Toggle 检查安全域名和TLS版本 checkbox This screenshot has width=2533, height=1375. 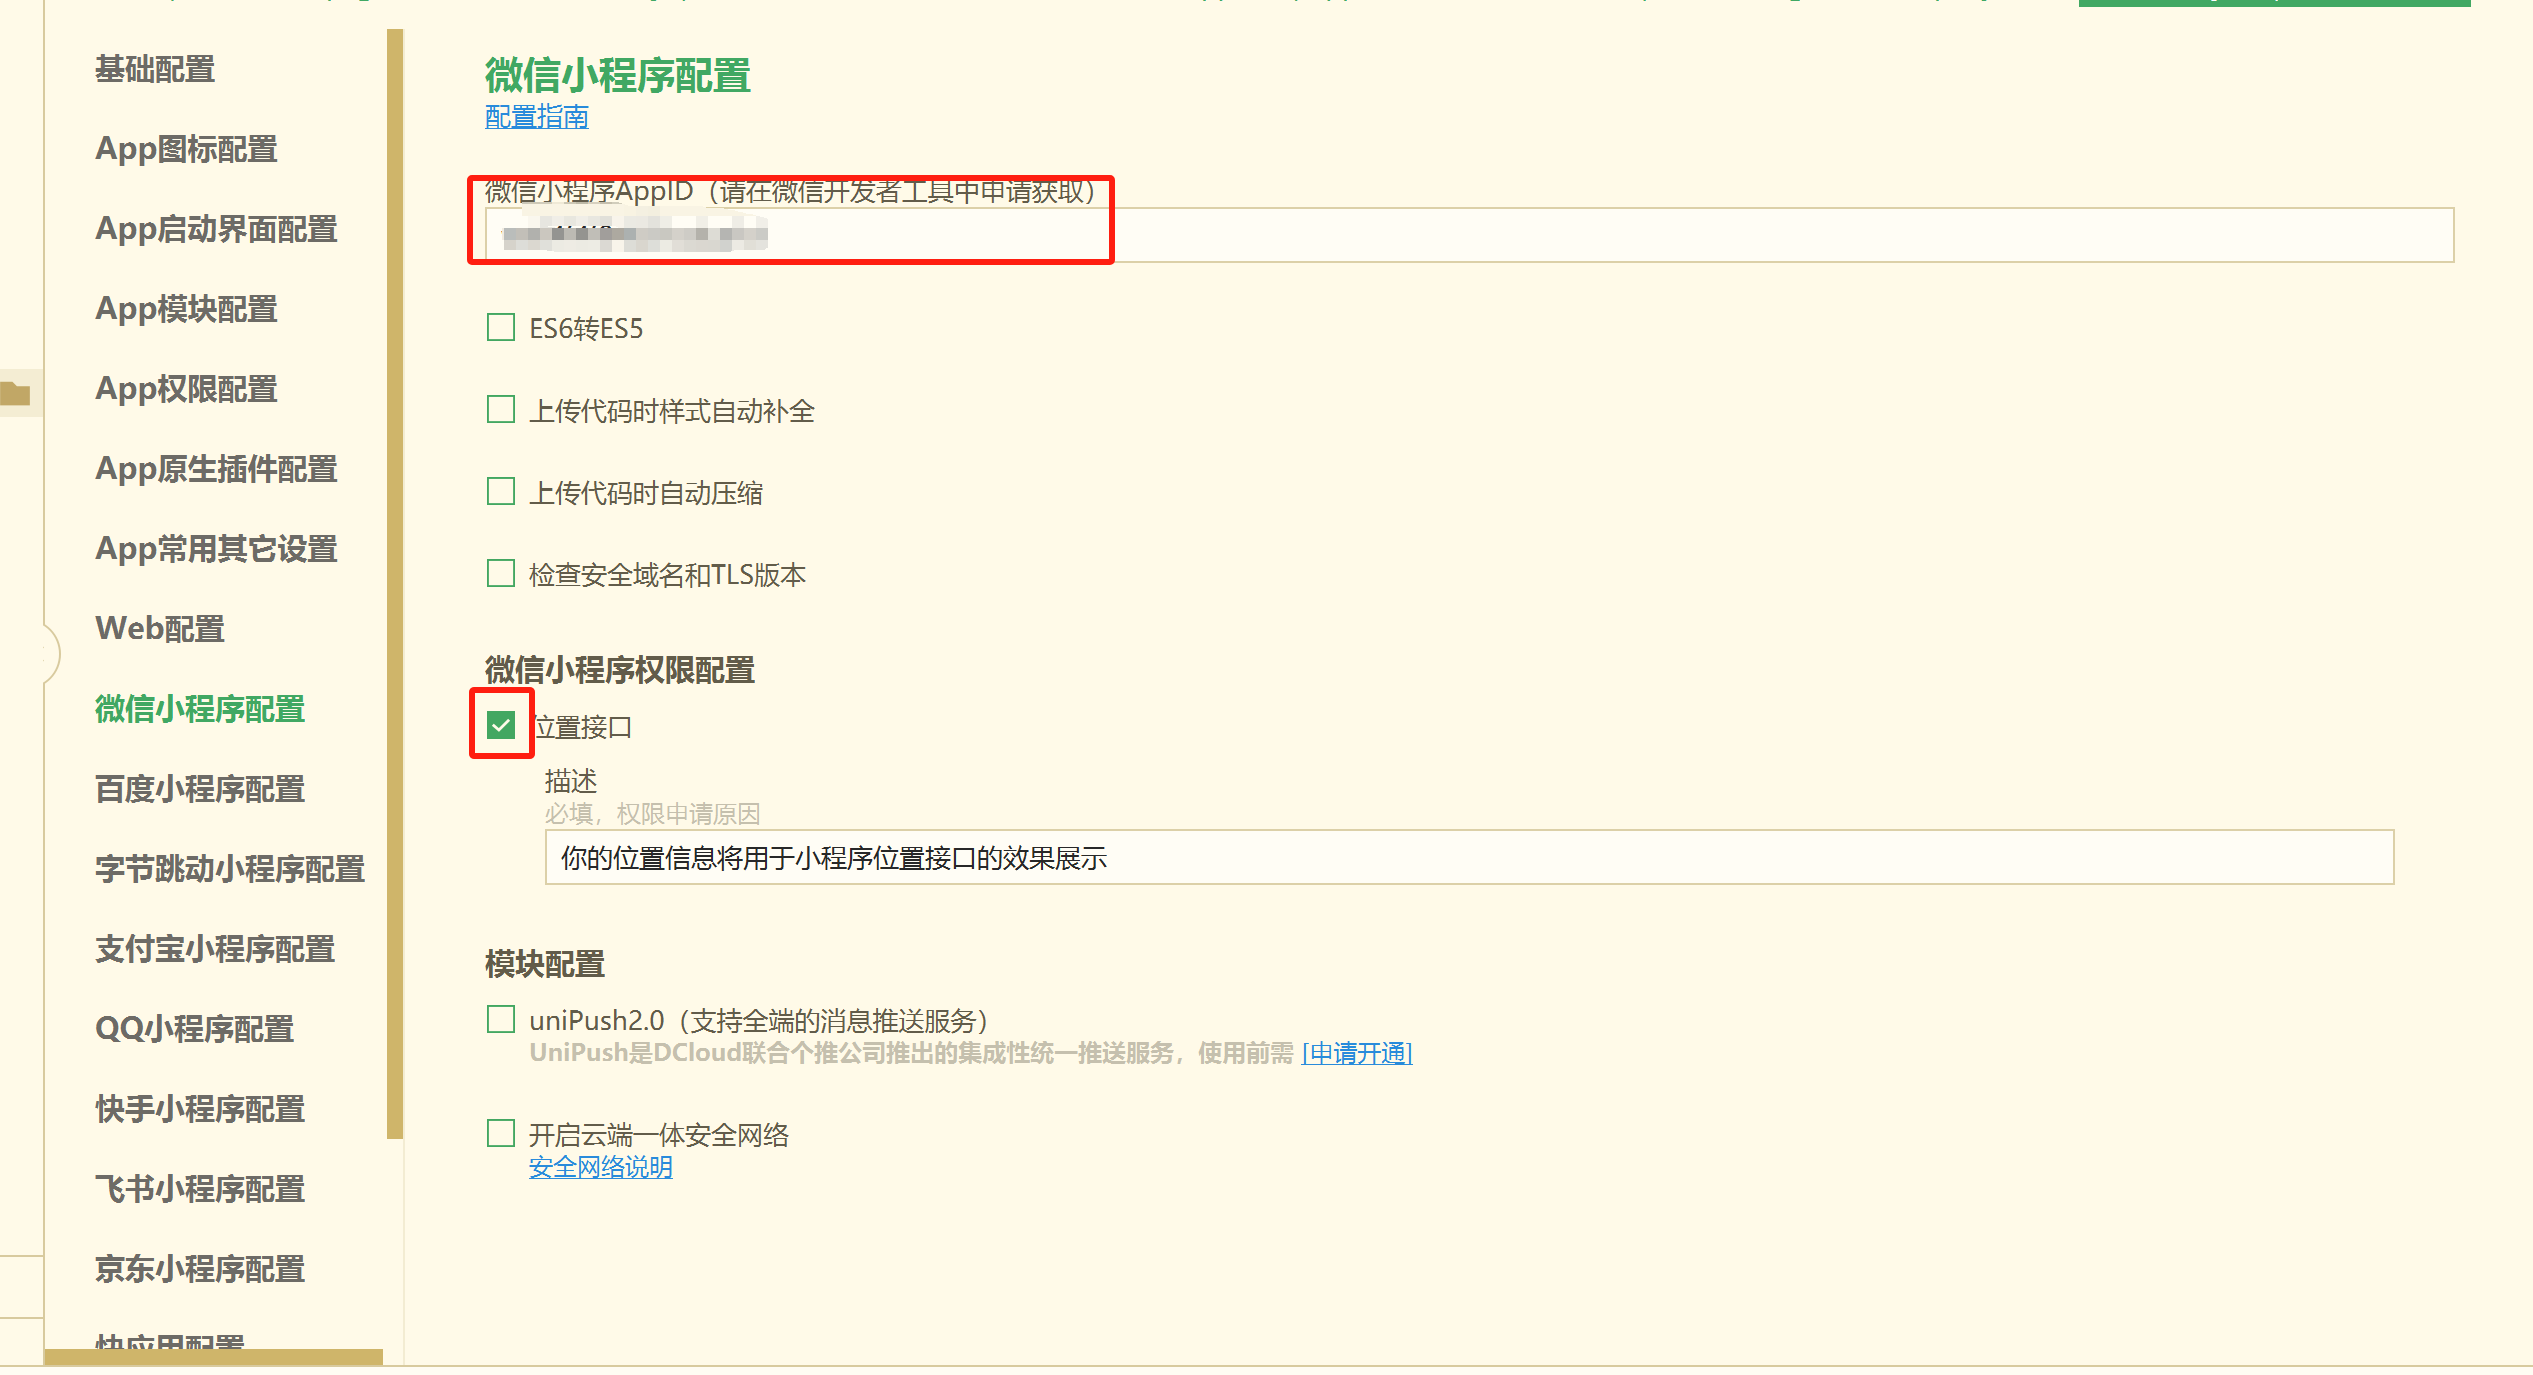(501, 574)
